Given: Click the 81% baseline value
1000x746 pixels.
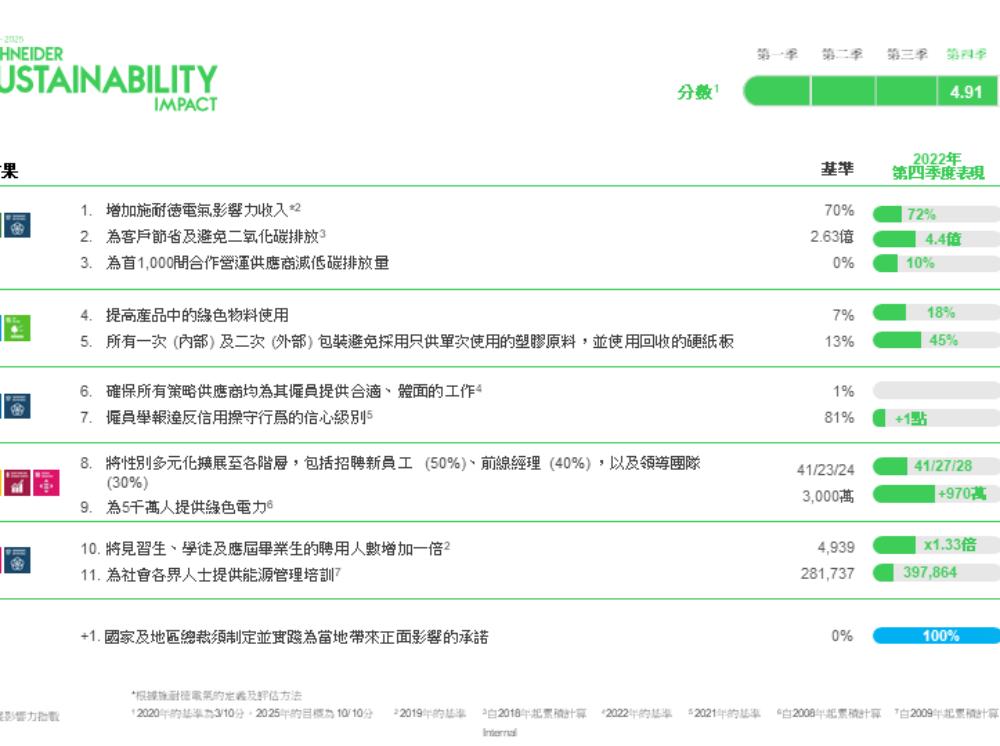Looking at the screenshot, I should [839, 418].
